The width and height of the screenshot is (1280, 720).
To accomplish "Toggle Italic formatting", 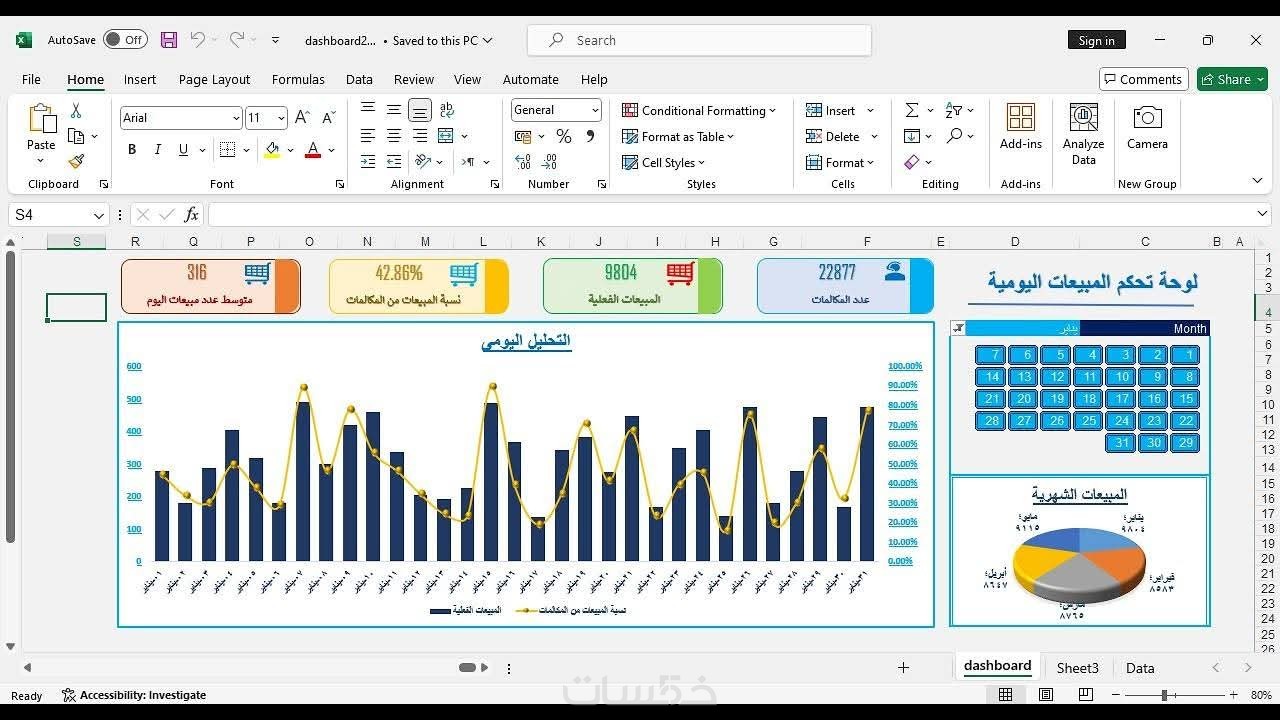I will pyautogui.click(x=157, y=150).
